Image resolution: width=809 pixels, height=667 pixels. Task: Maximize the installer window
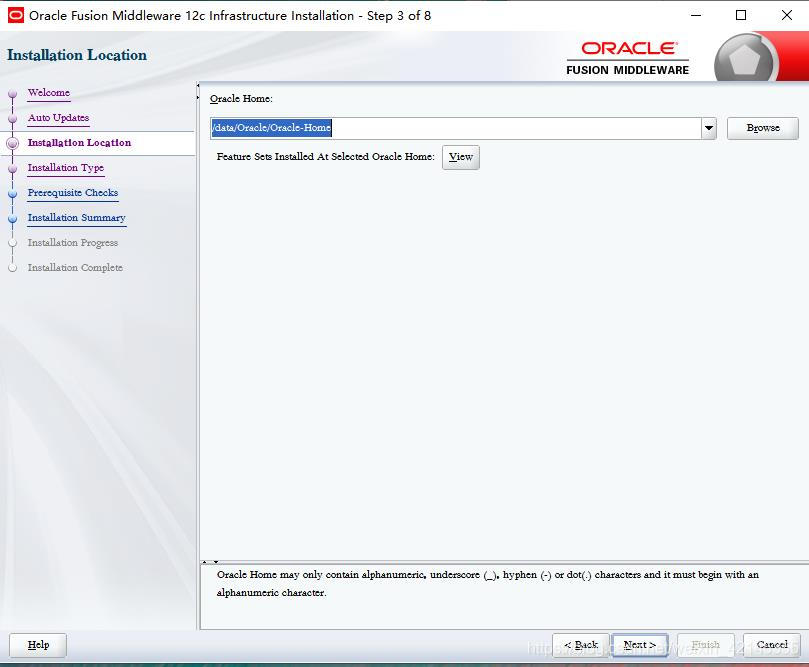[741, 15]
